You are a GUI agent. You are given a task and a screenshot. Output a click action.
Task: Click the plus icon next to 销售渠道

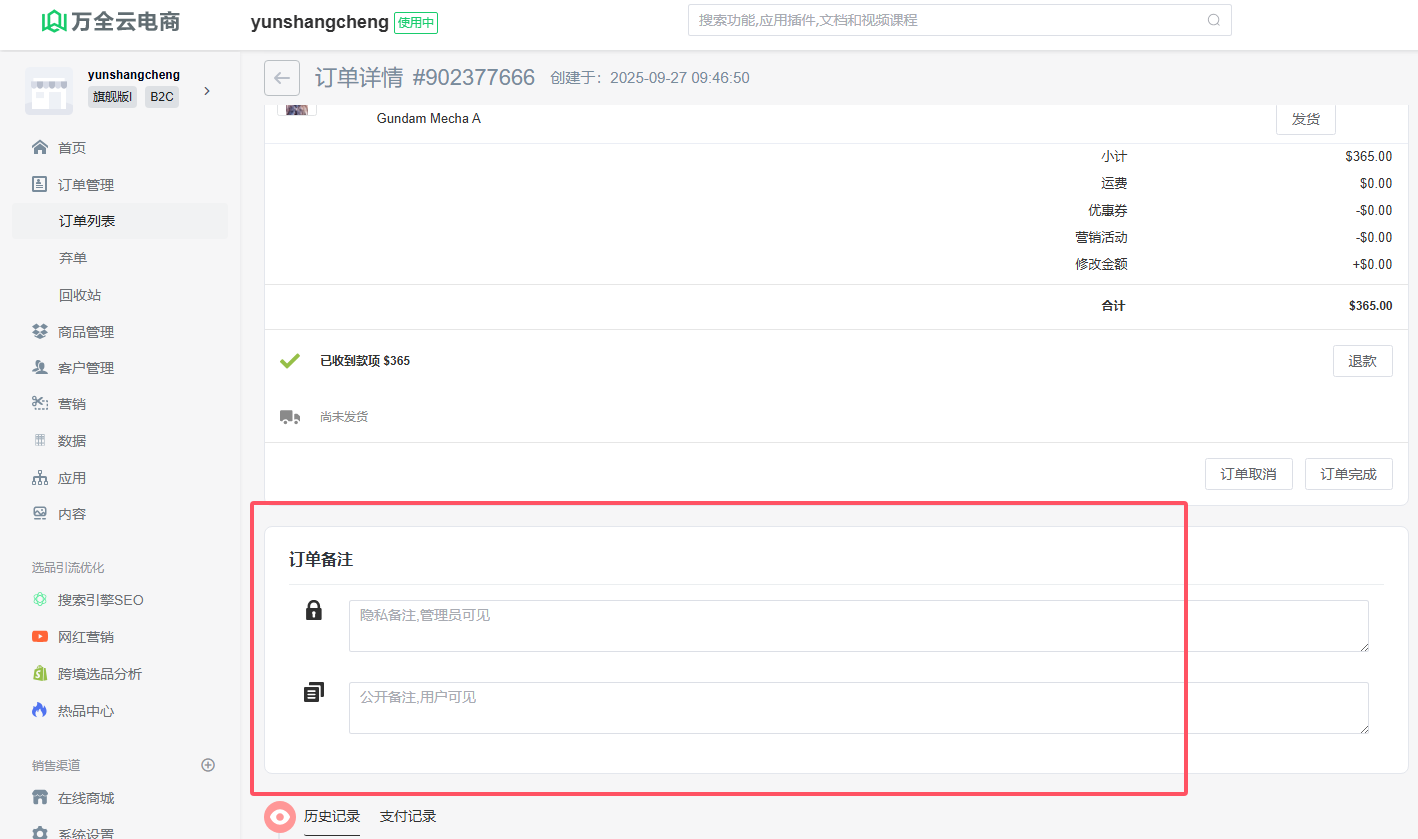click(208, 765)
